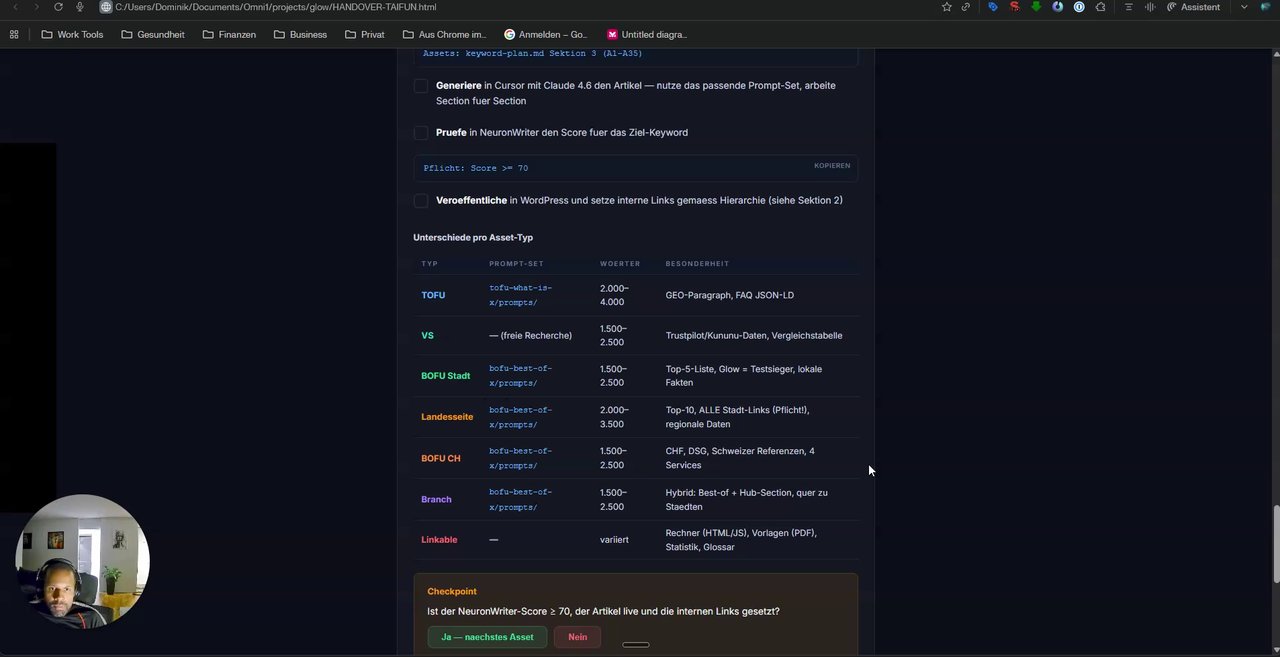Screen dimensions: 1280x657
Task: Click the Branch asset type
Action: pos(436,499)
